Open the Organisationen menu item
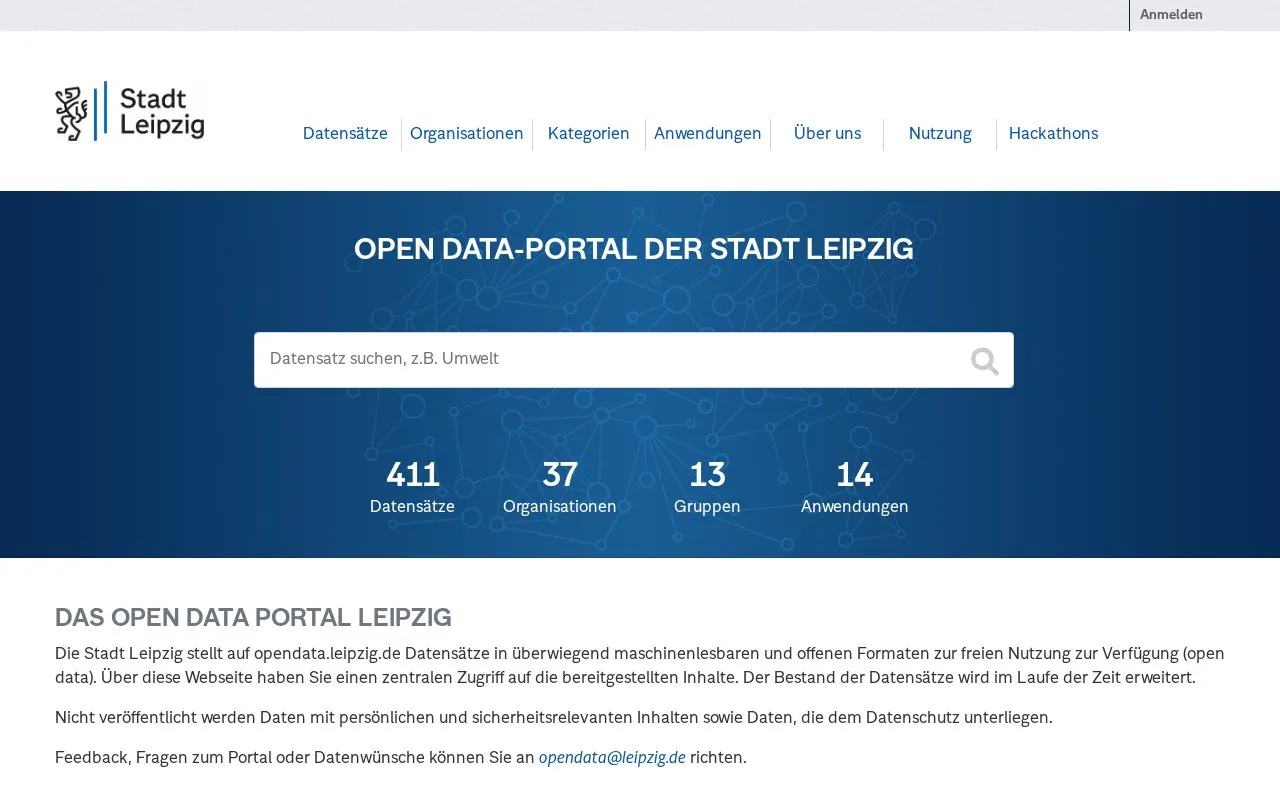The image size is (1280, 800). tap(467, 134)
